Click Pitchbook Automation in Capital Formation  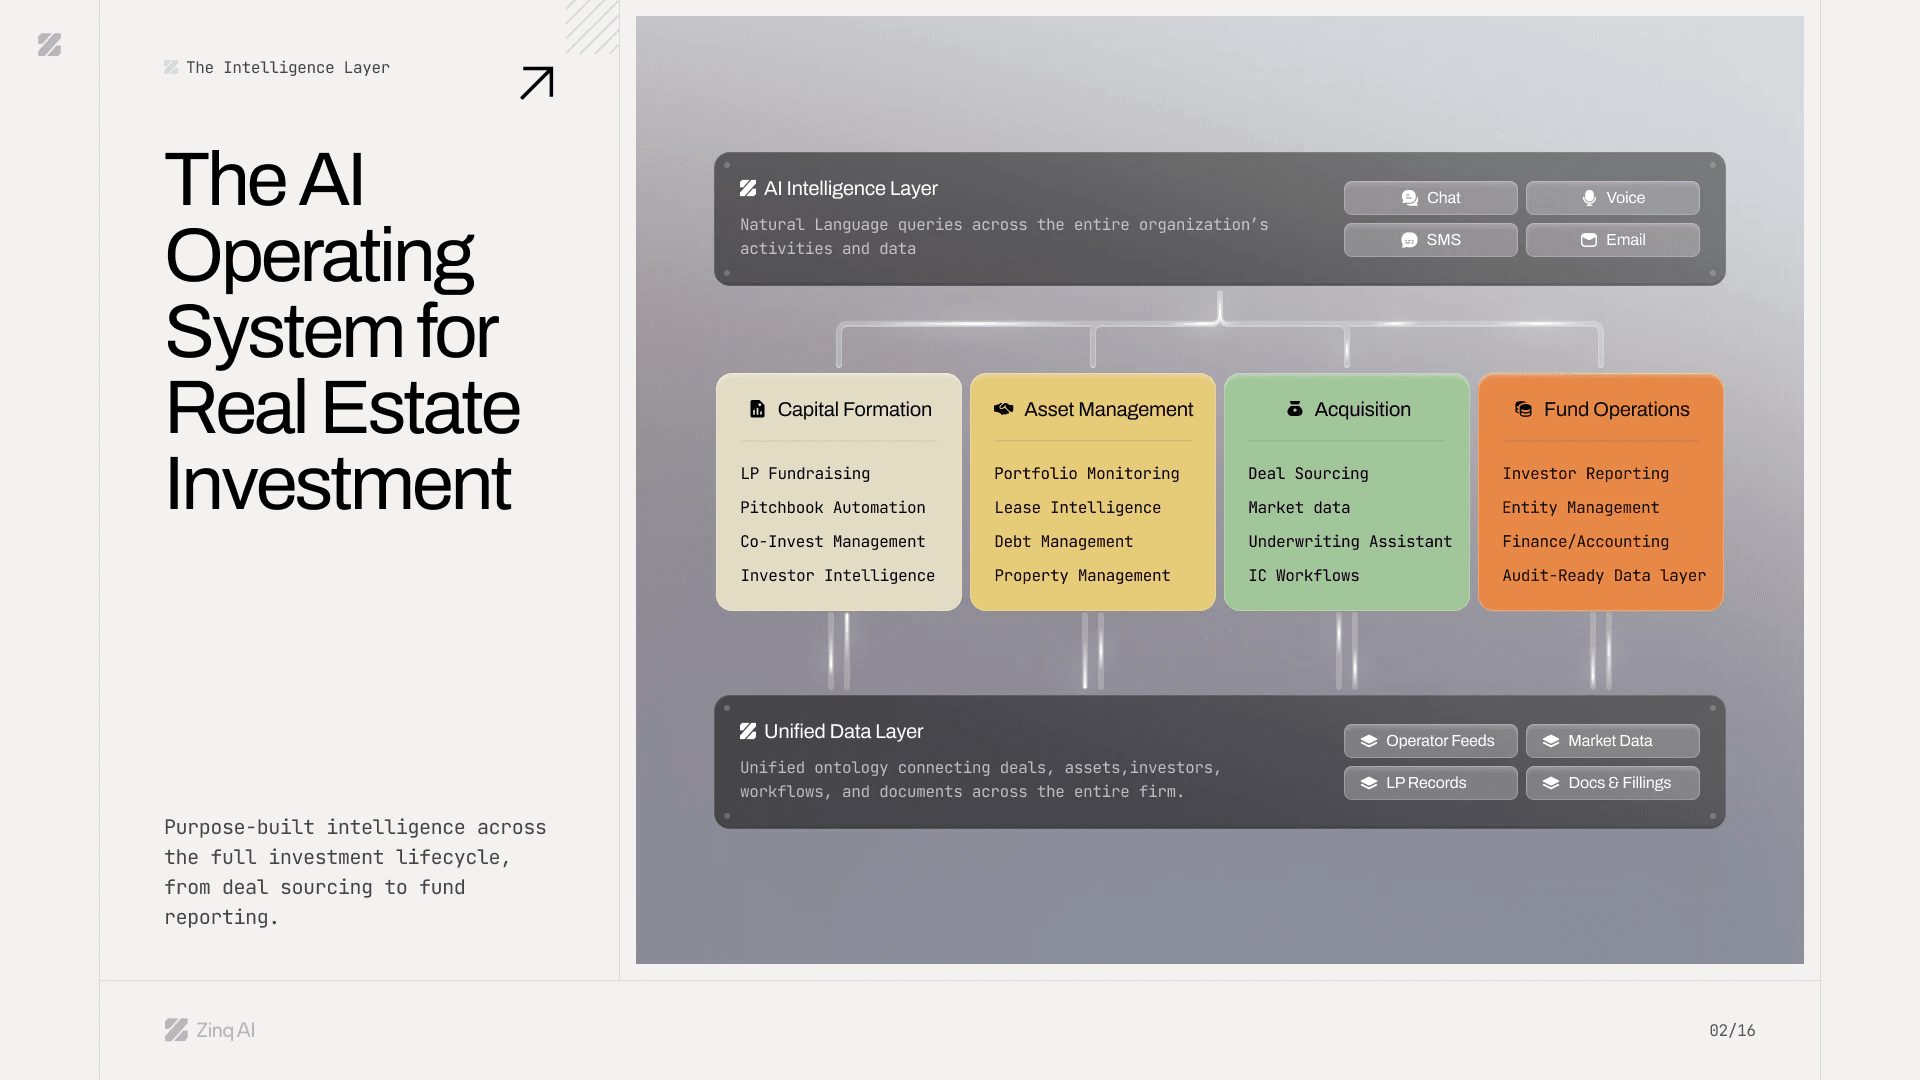point(833,508)
